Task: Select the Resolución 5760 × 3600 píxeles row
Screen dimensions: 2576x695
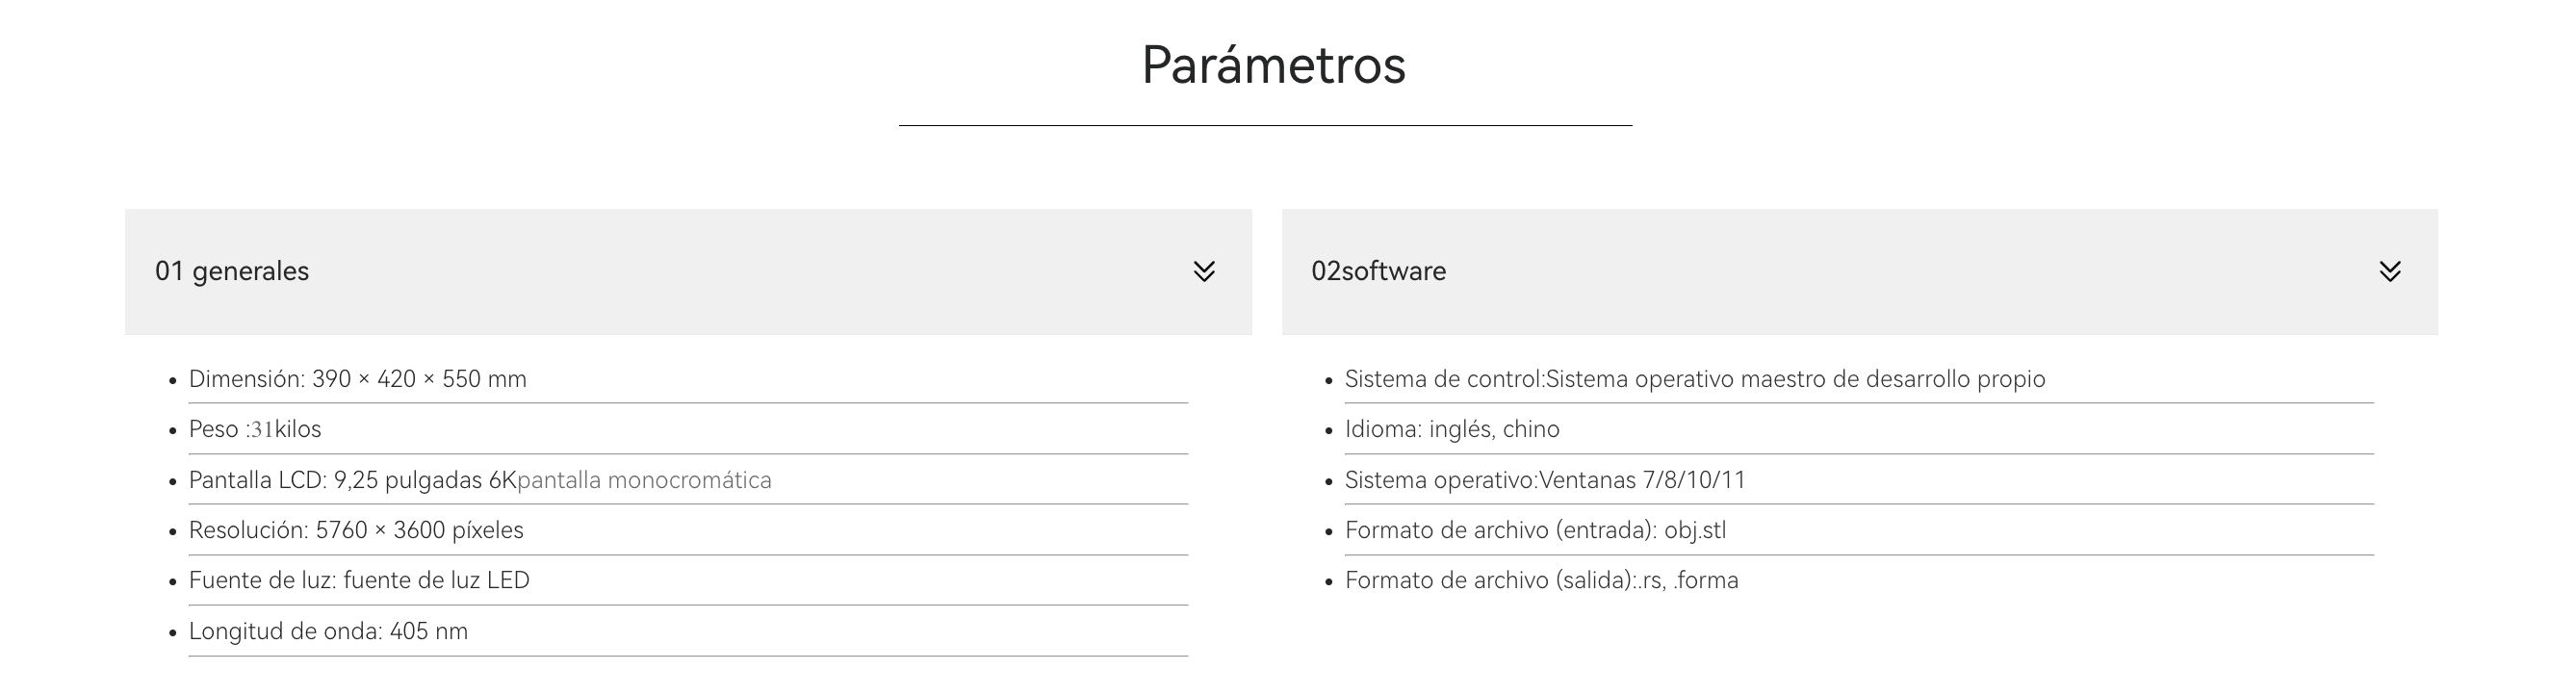Action: tap(356, 530)
